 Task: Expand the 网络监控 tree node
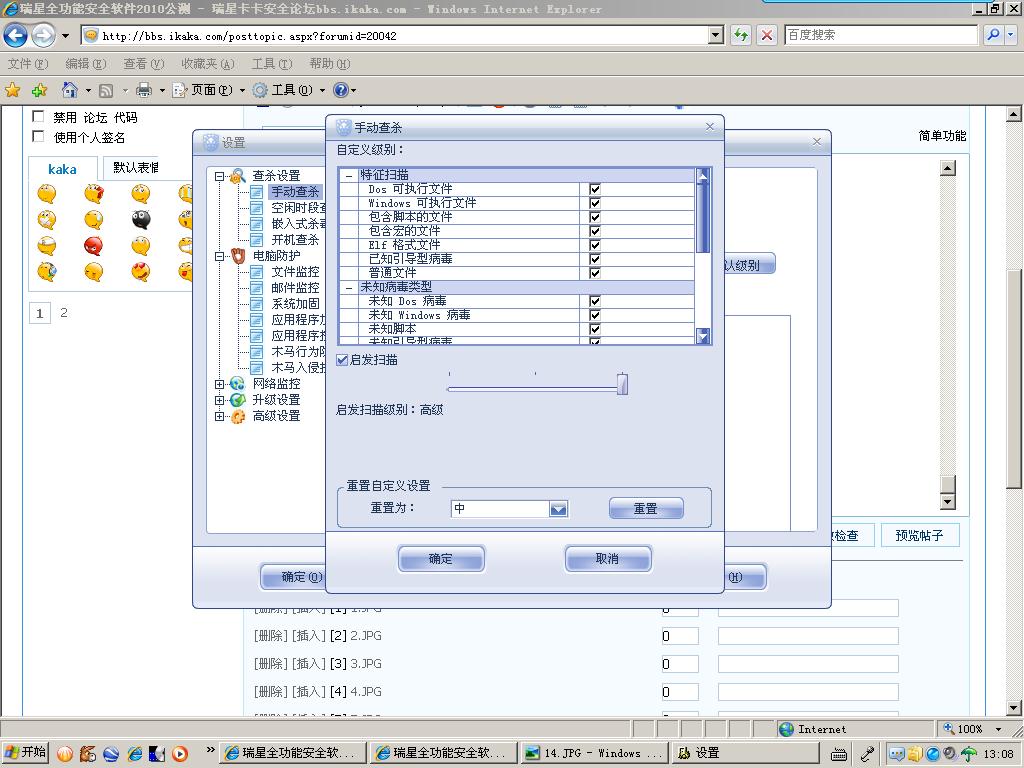coord(219,384)
